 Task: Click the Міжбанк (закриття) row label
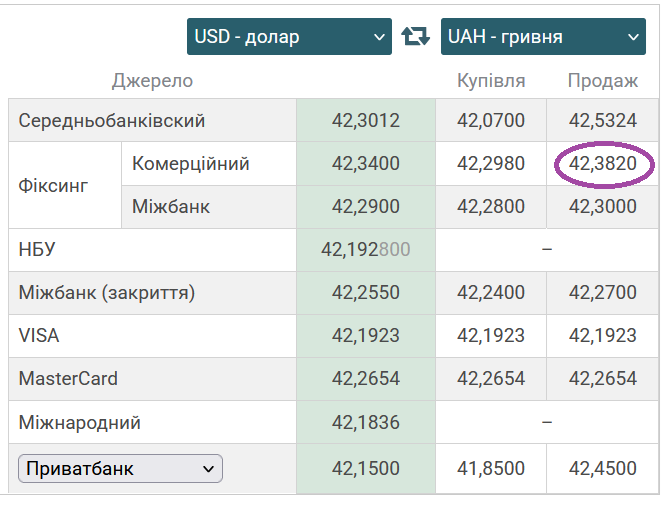tap(107, 293)
